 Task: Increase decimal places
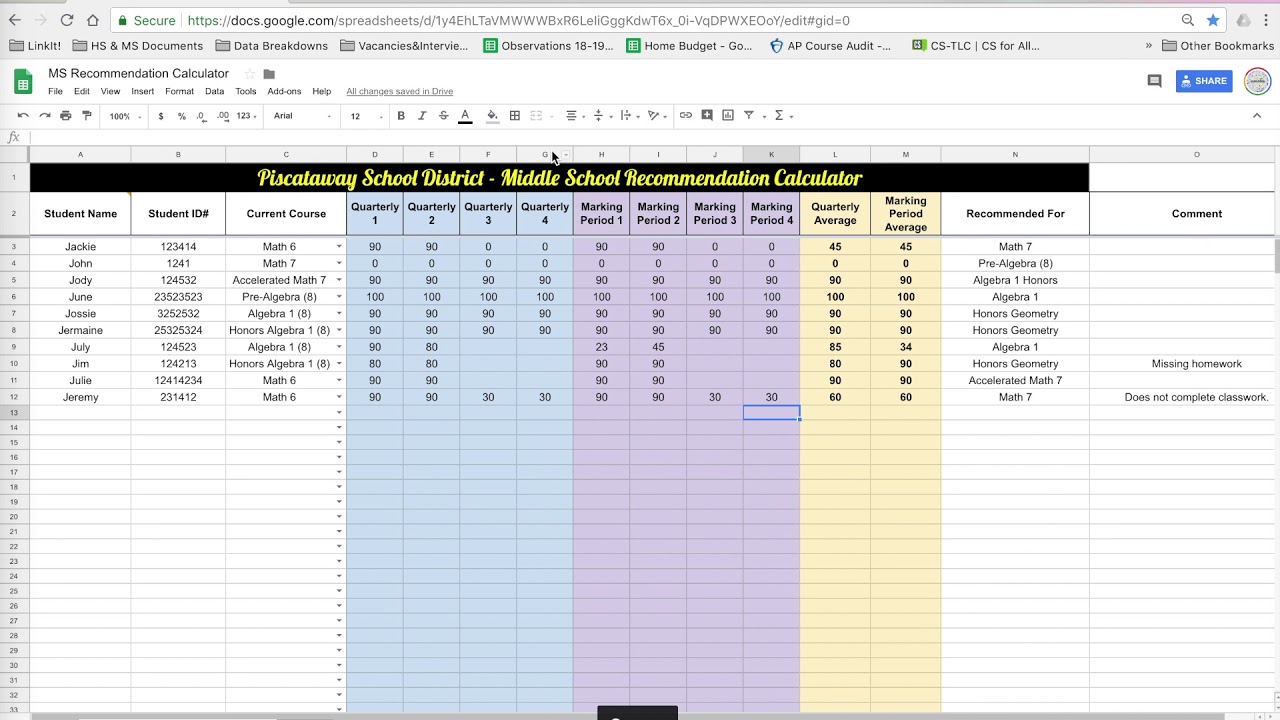click(x=222, y=116)
